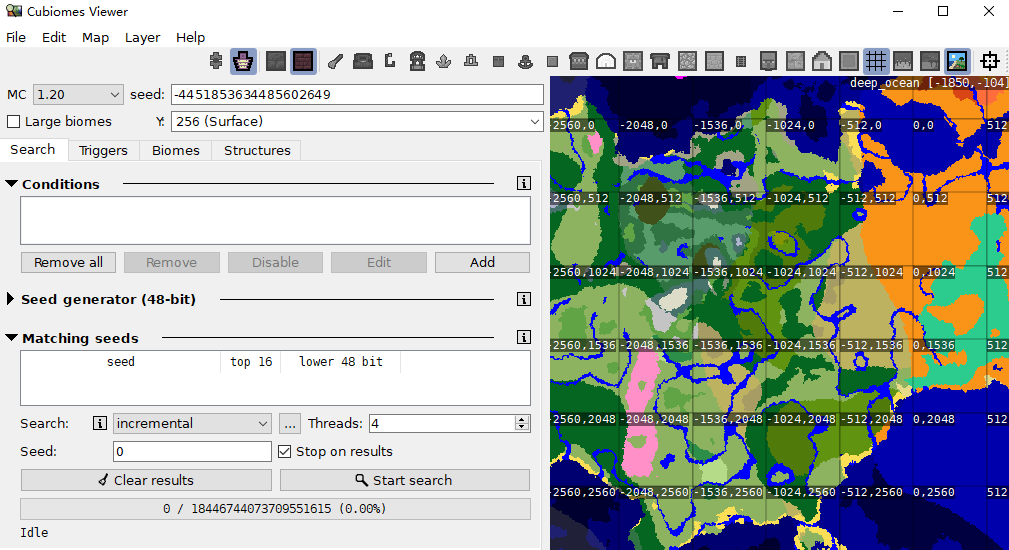
Task: Open the Layer menu
Action: click(142, 37)
